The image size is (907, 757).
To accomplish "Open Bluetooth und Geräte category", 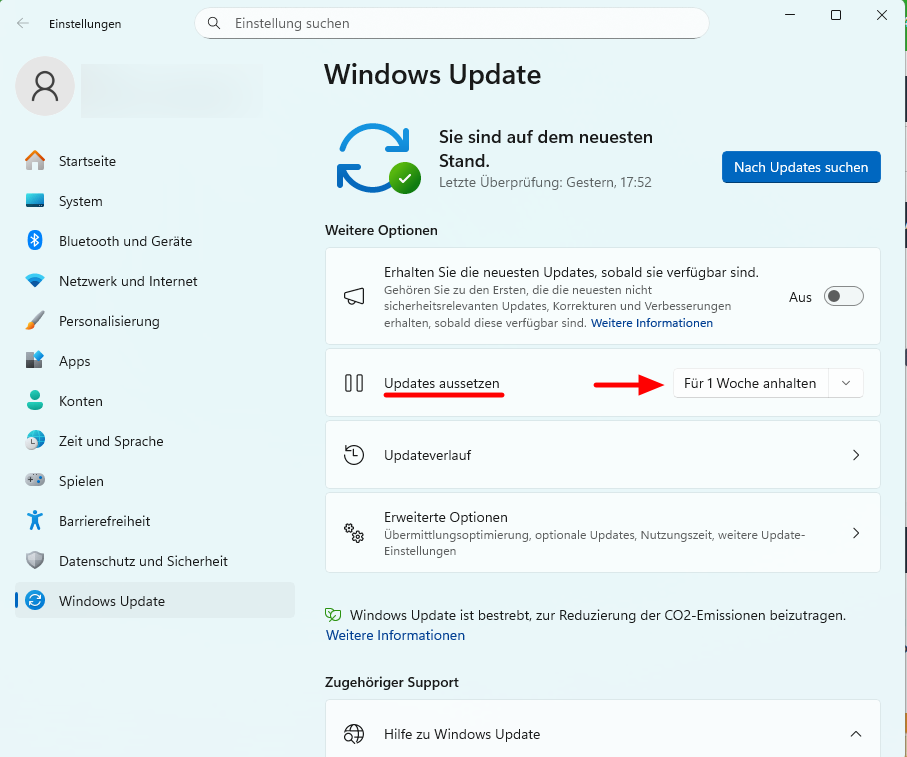I will 154,241.
